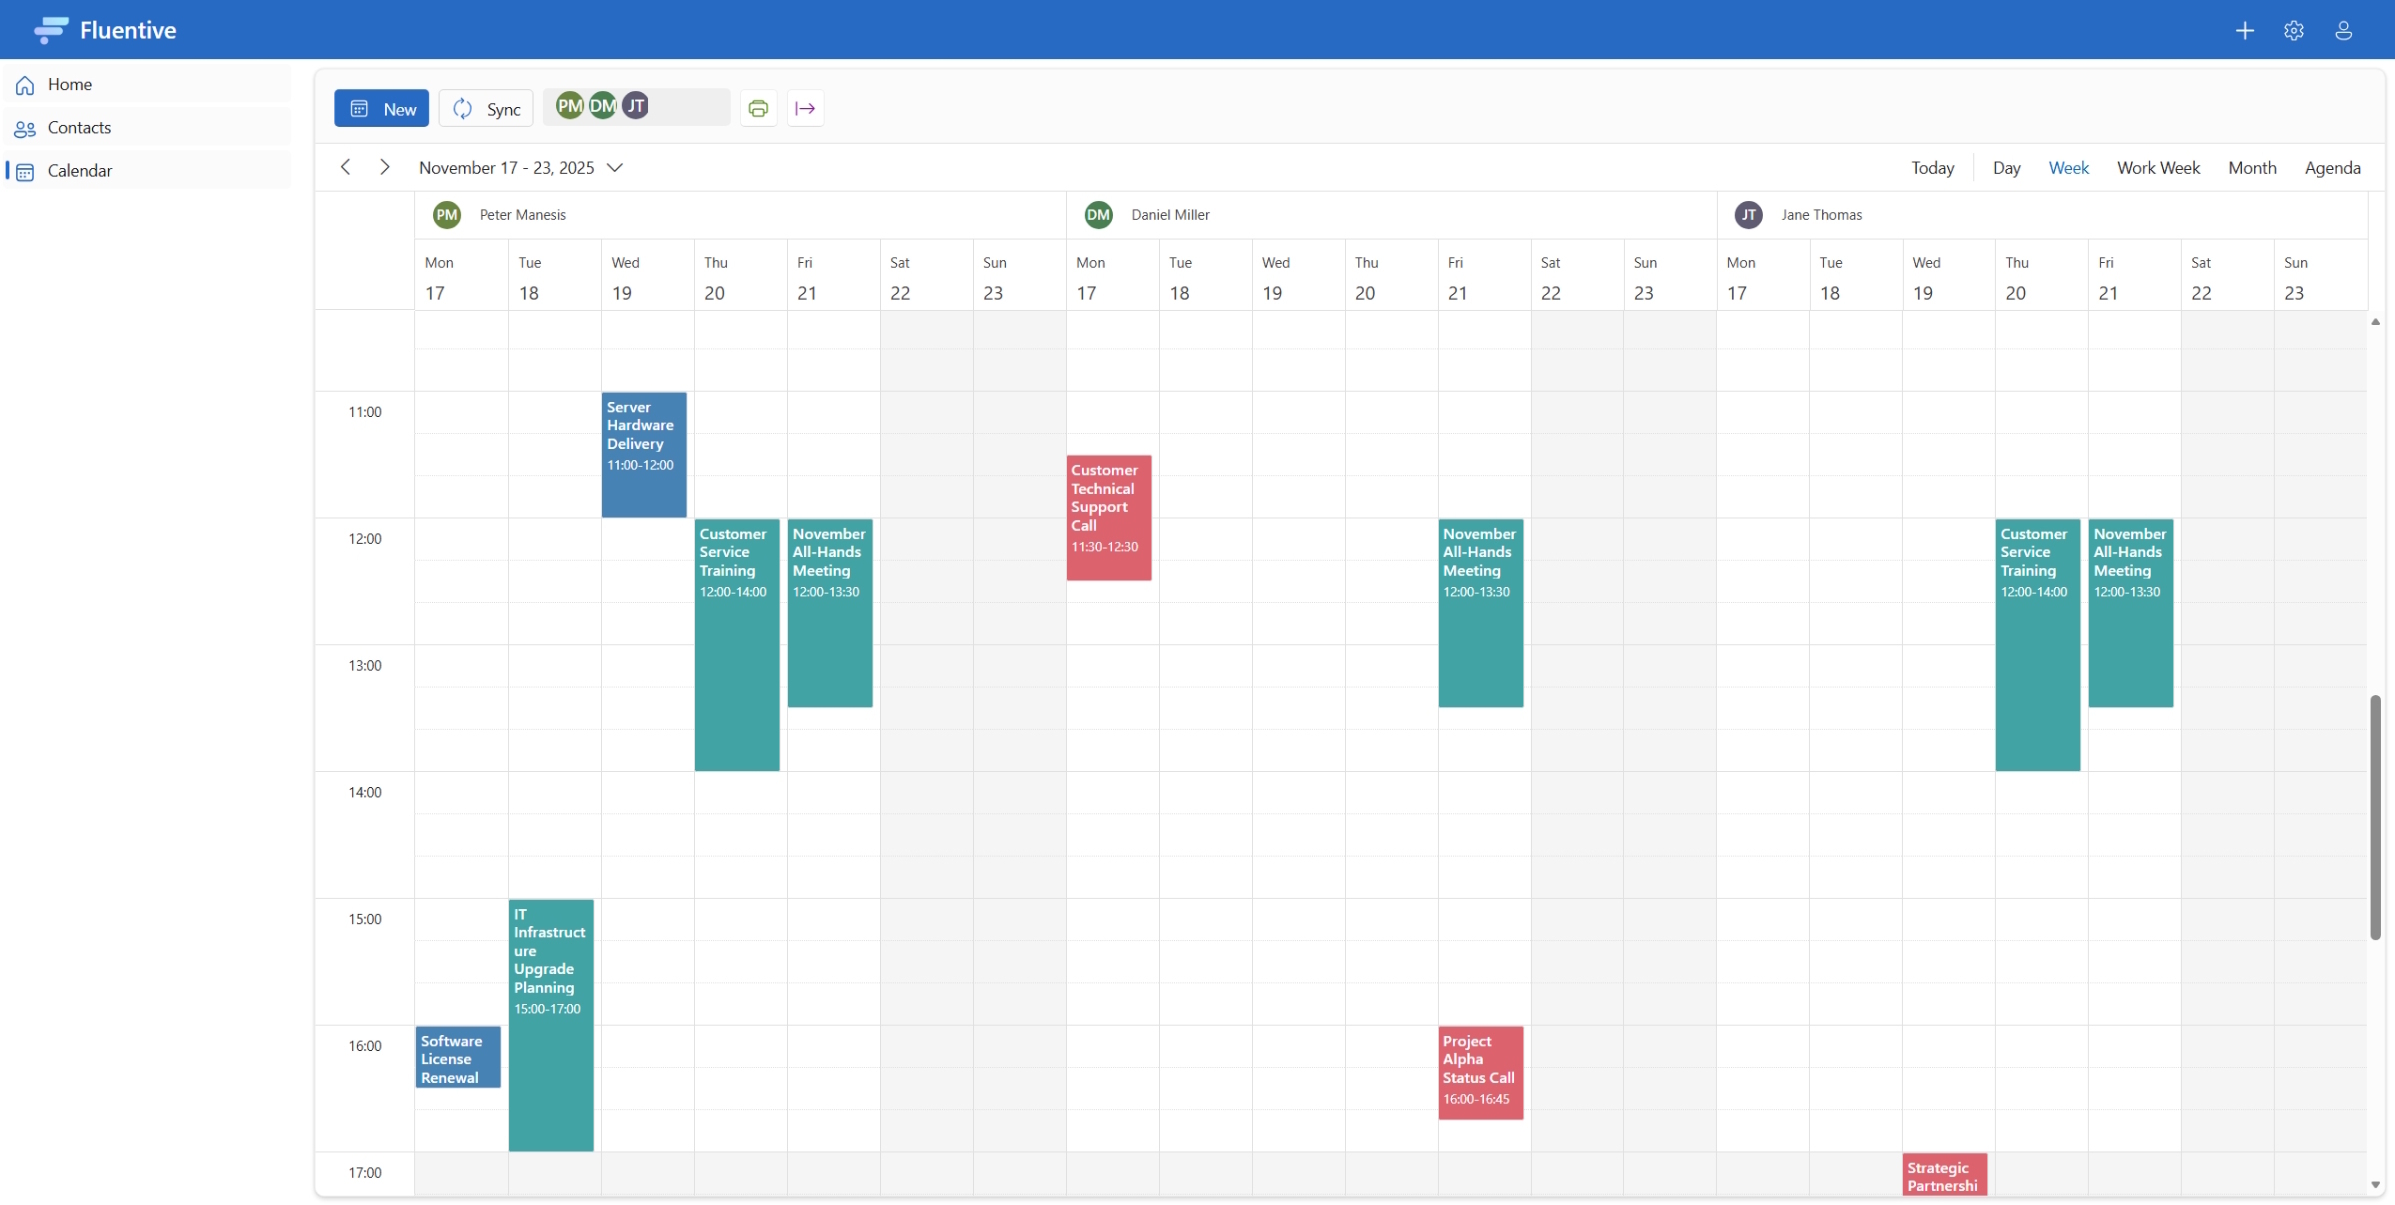This screenshot has height=1205, width=2395.
Task: Go to the next week with the forward chevron
Action: [384, 167]
